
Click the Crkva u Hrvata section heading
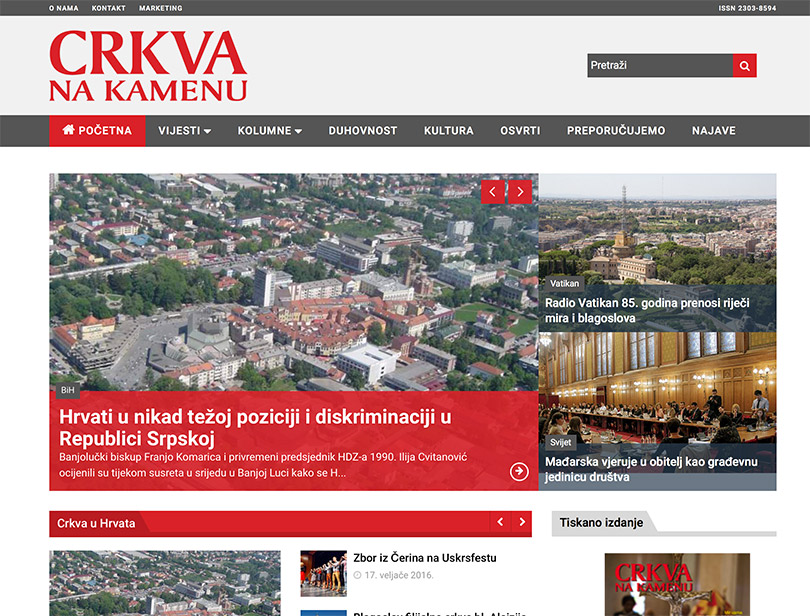(x=96, y=523)
